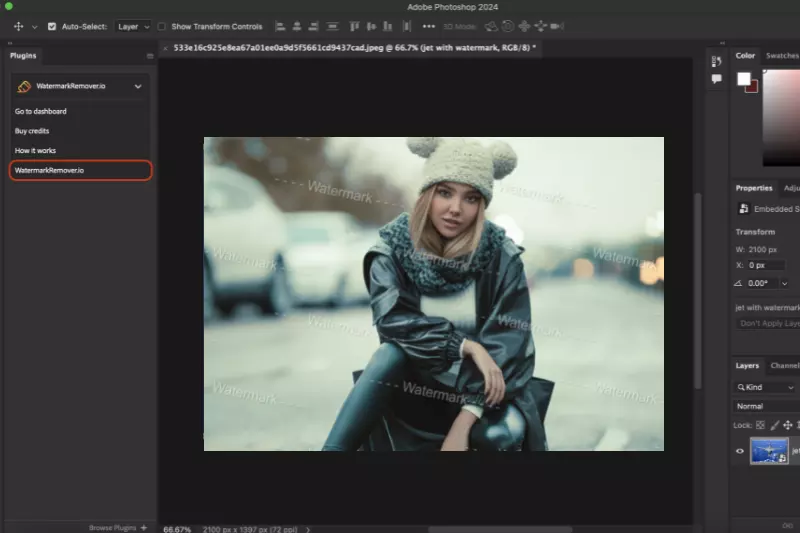The width and height of the screenshot is (800, 533).
Task: Click the WatermarkRemover.io eraser logo
Action: [24, 87]
